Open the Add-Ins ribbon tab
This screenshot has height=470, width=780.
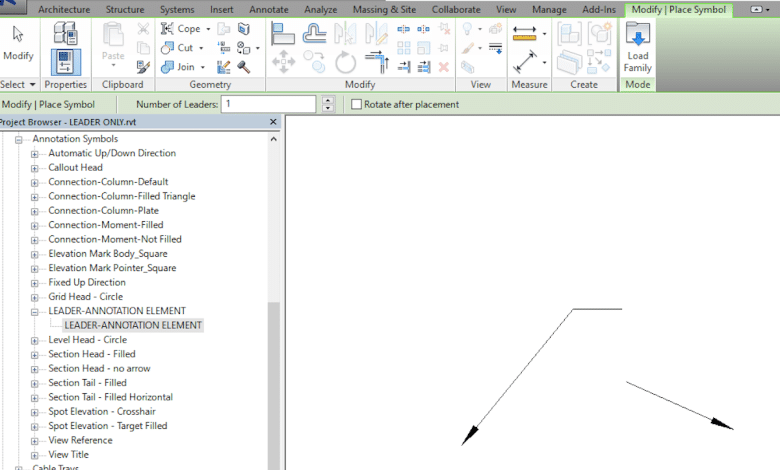coord(599,9)
